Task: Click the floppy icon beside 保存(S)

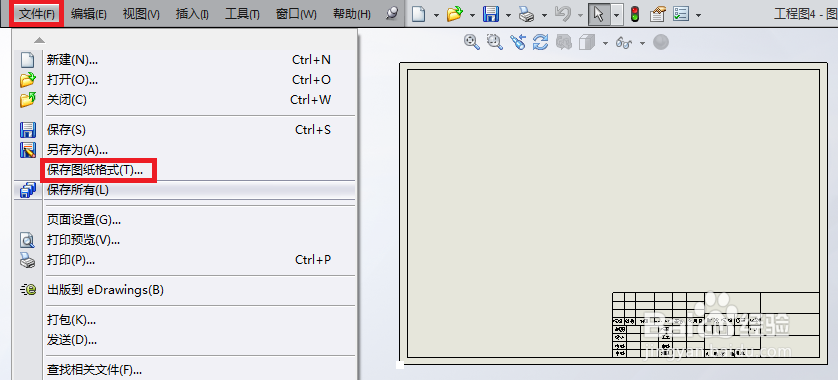Action: [x=27, y=130]
